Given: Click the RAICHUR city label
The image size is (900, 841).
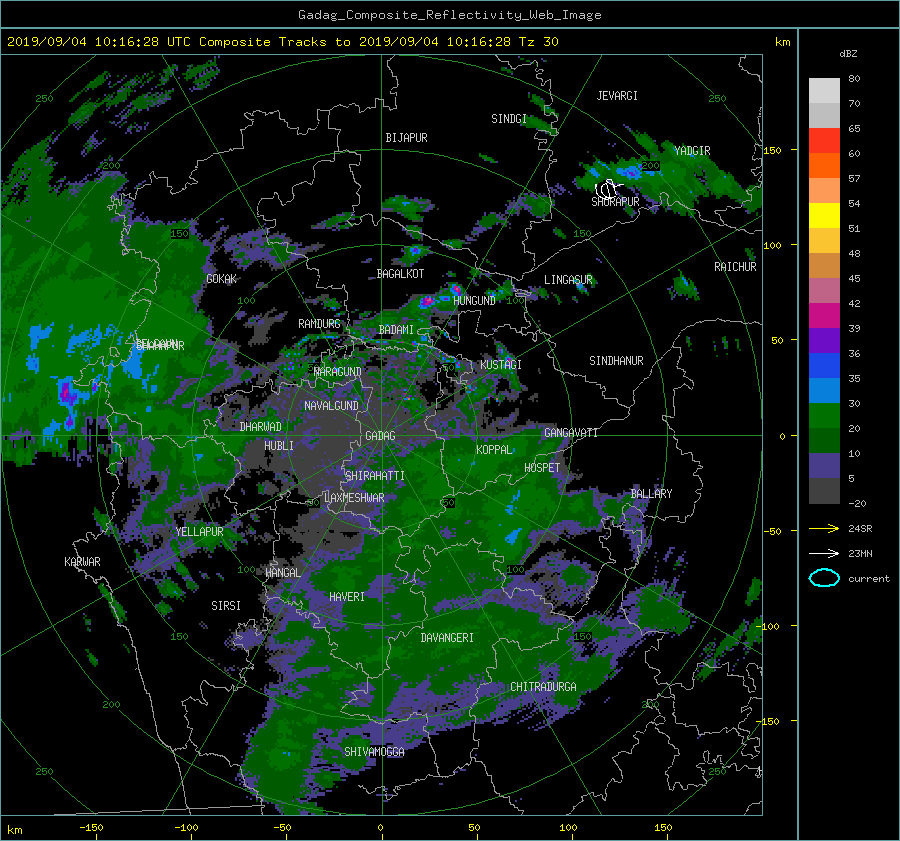Looking at the screenshot, I should [x=735, y=267].
